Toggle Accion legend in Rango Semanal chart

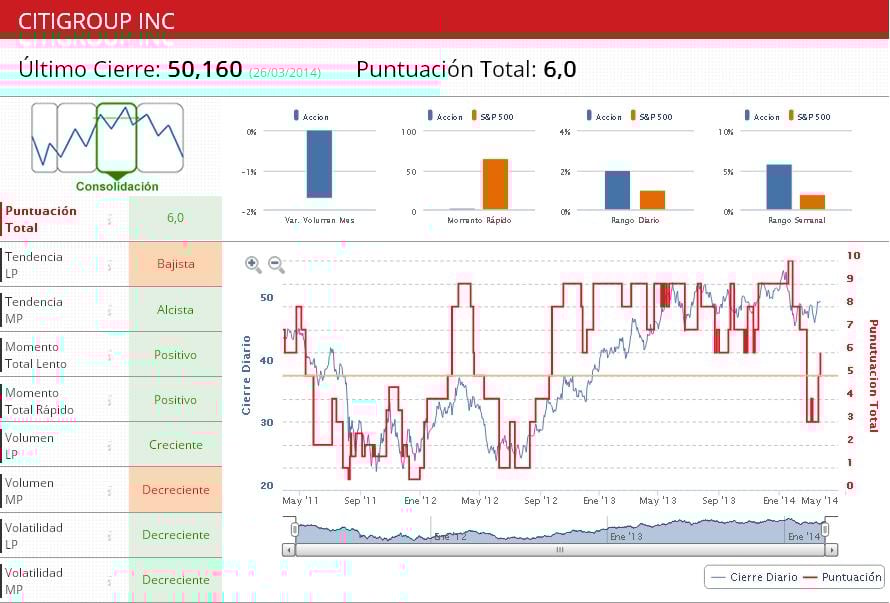coord(762,116)
